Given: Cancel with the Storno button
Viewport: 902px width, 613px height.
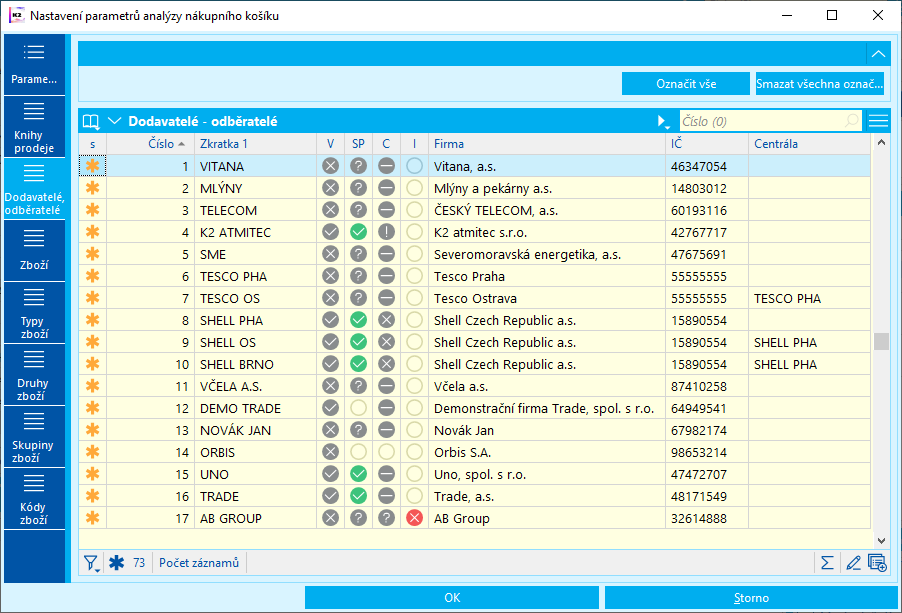Looking at the screenshot, I should pos(751,597).
